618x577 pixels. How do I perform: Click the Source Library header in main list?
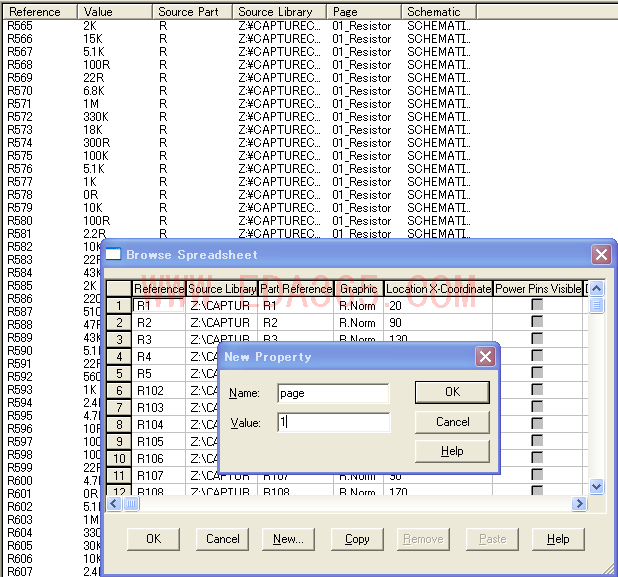(279, 12)
